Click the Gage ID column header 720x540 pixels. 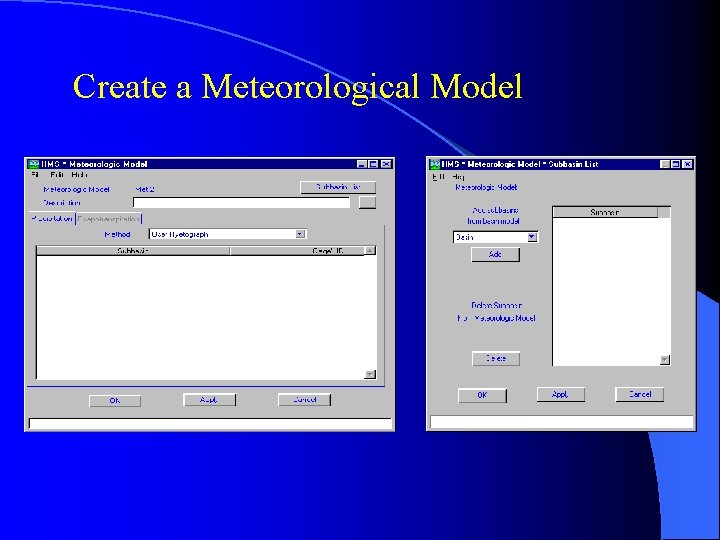point(297,251)
